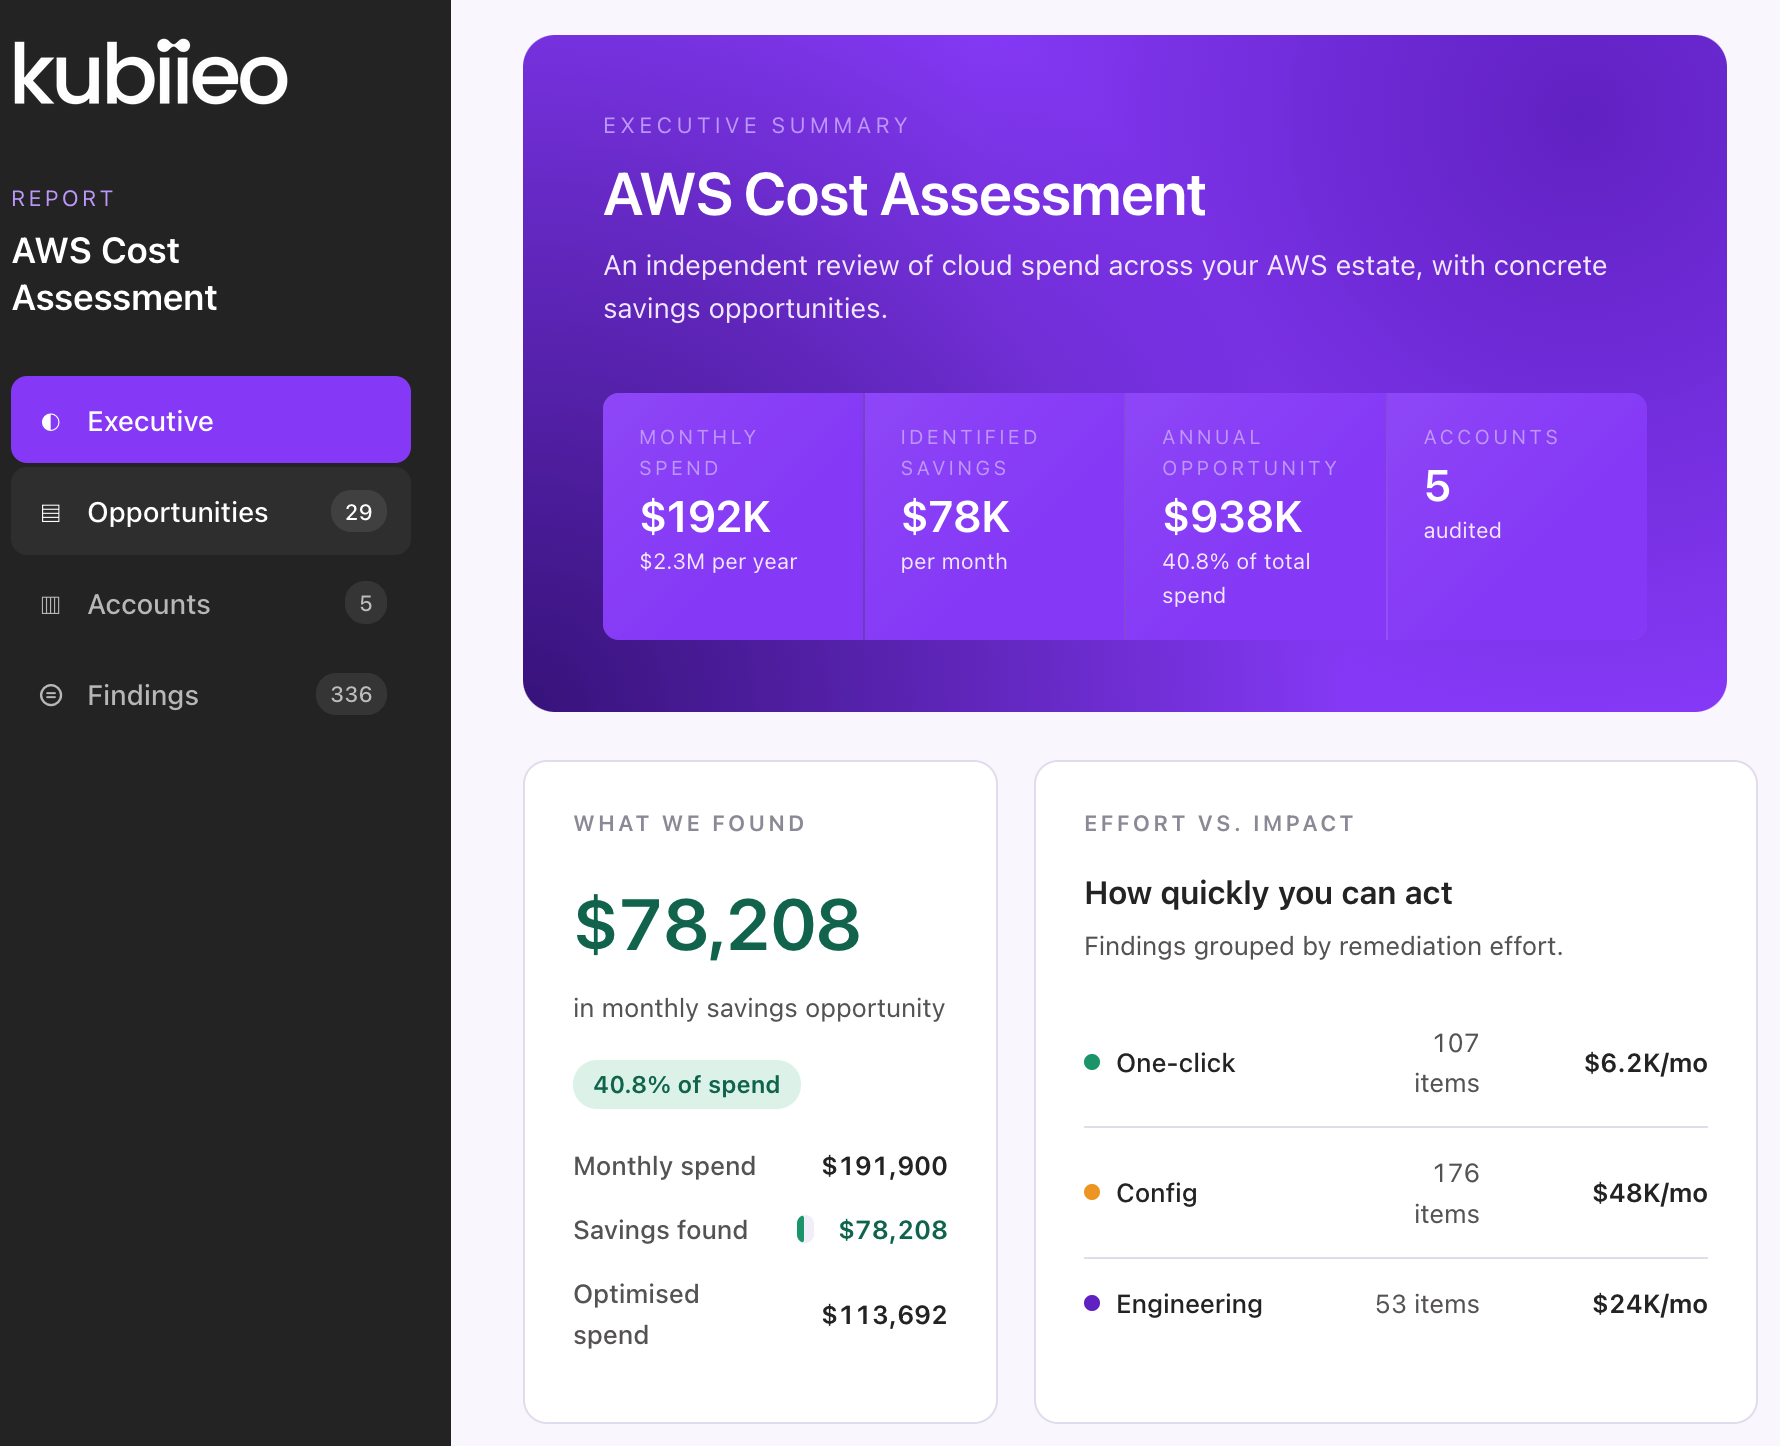Select the Identified Savings $78K card
The image size is (1780, 1446).
click(994, 516)
